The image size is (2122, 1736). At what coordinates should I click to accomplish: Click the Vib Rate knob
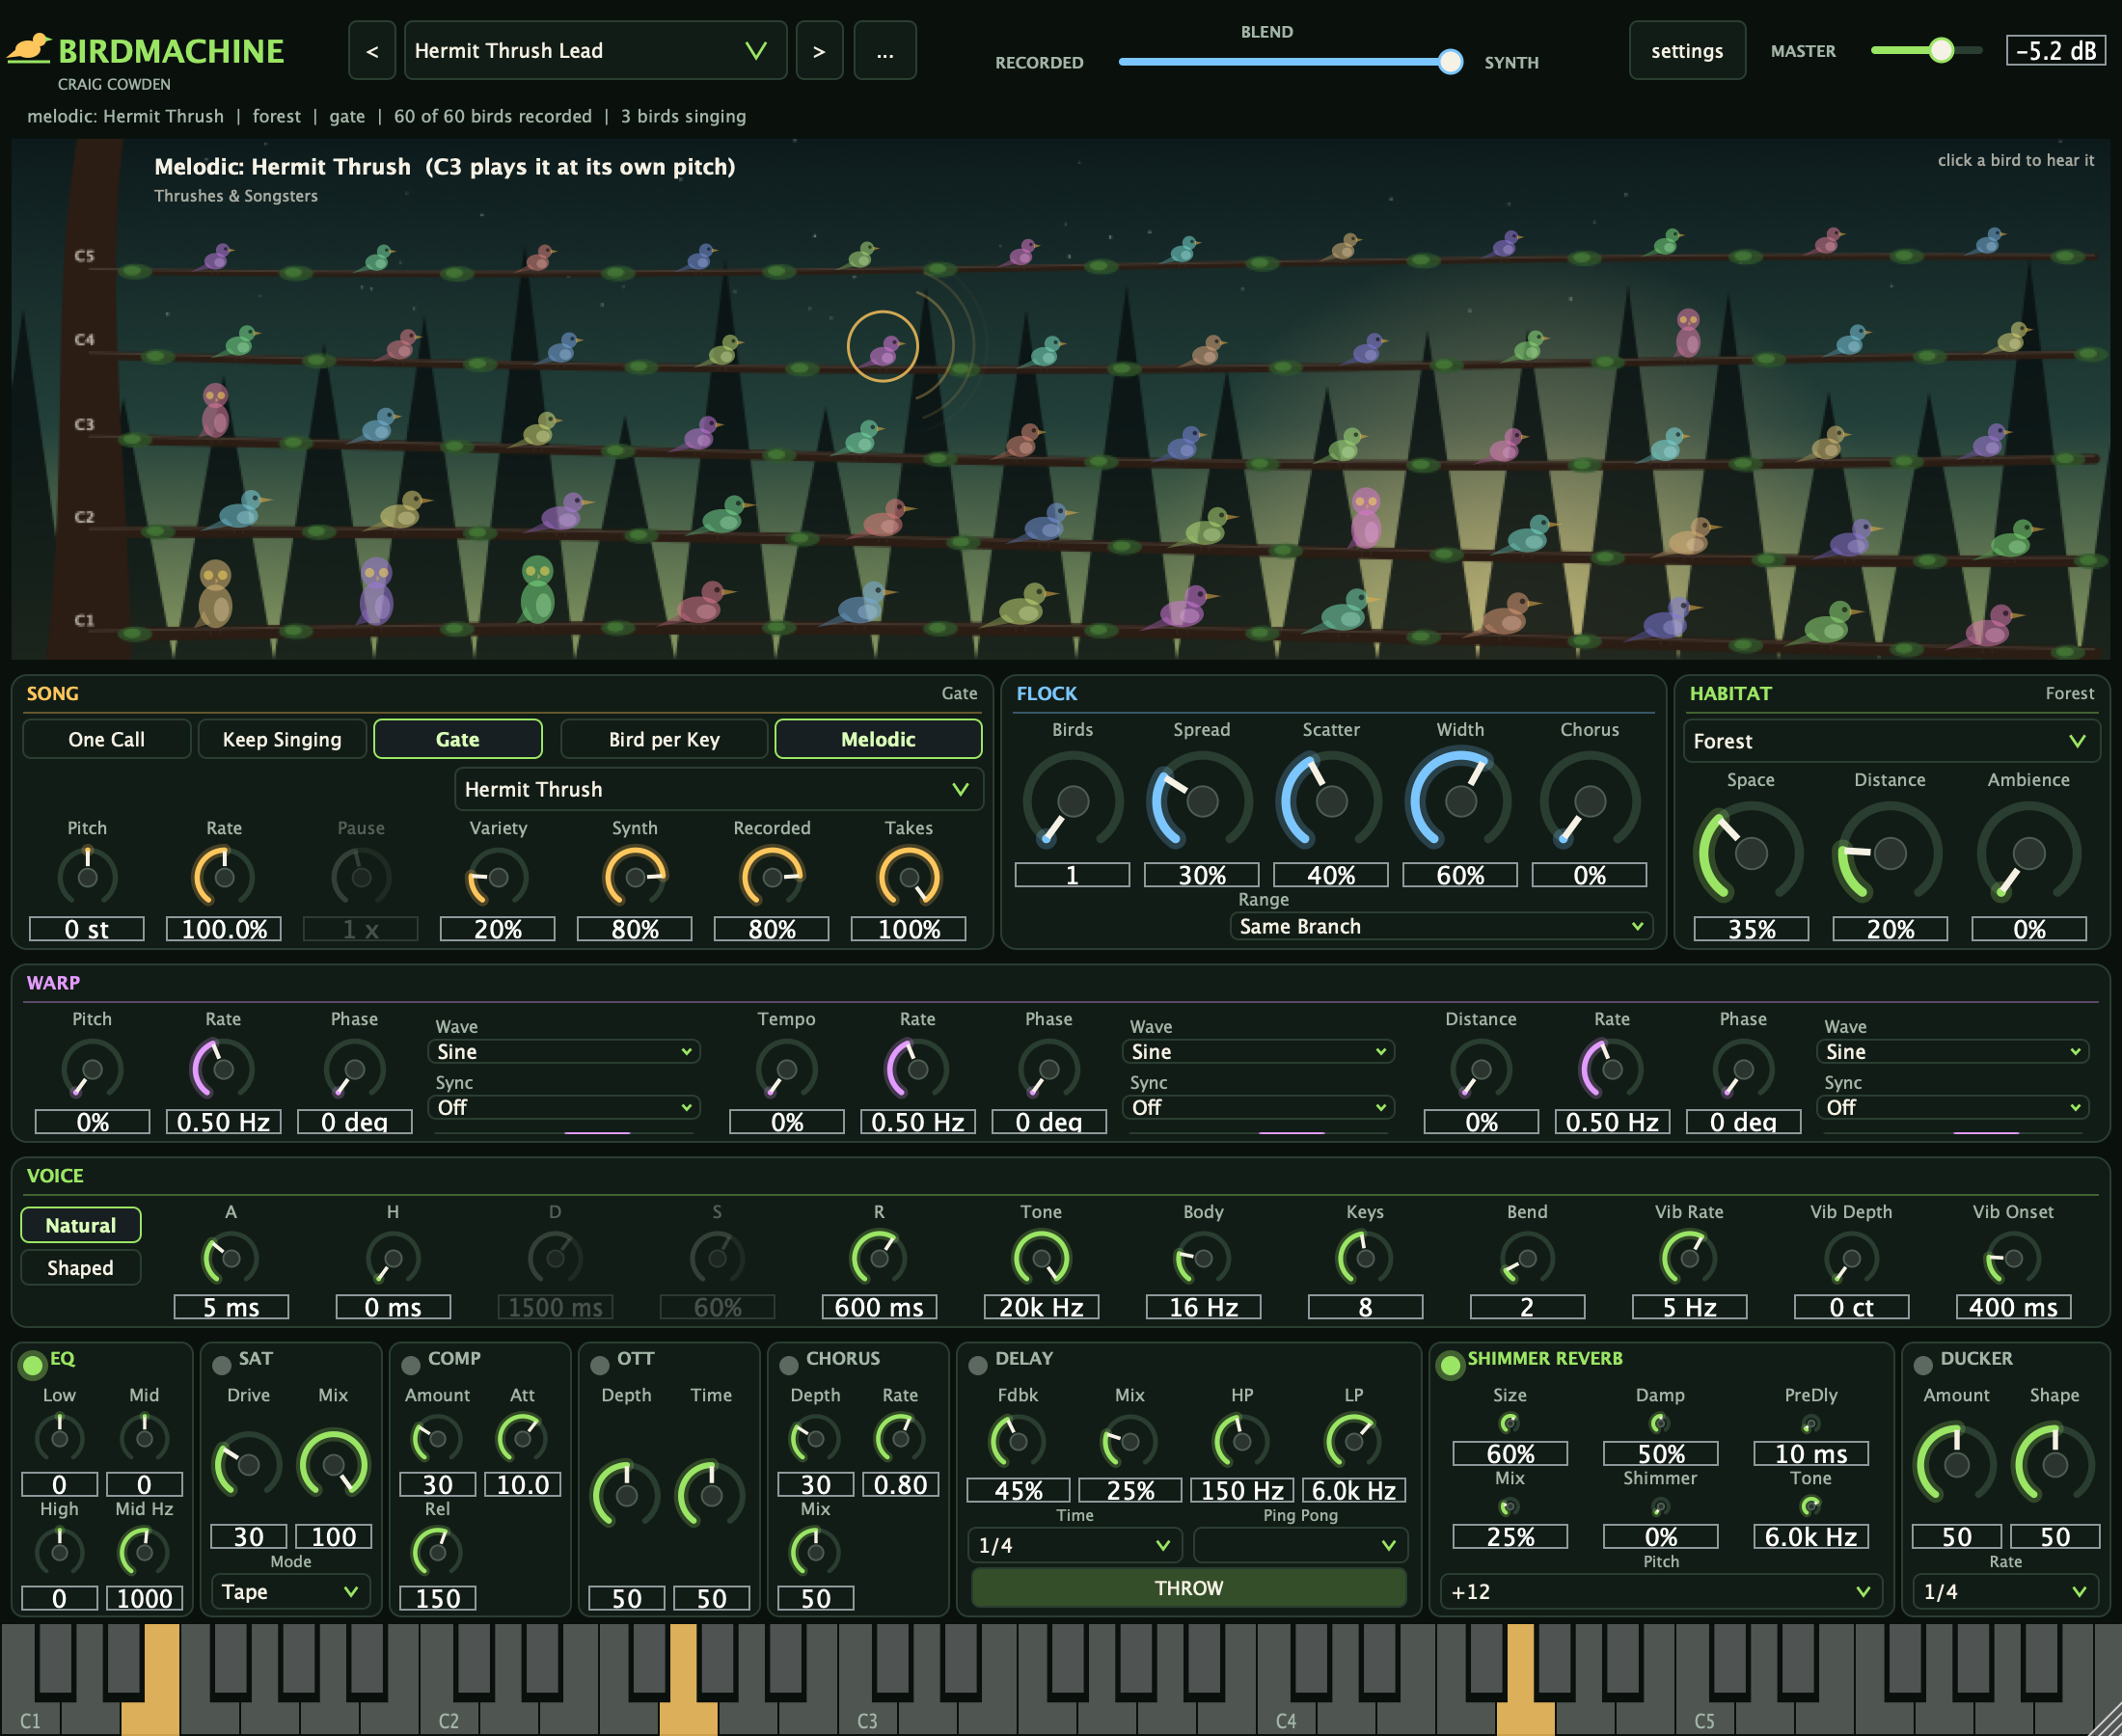pyautogui.click(x=1689, y=1258)
